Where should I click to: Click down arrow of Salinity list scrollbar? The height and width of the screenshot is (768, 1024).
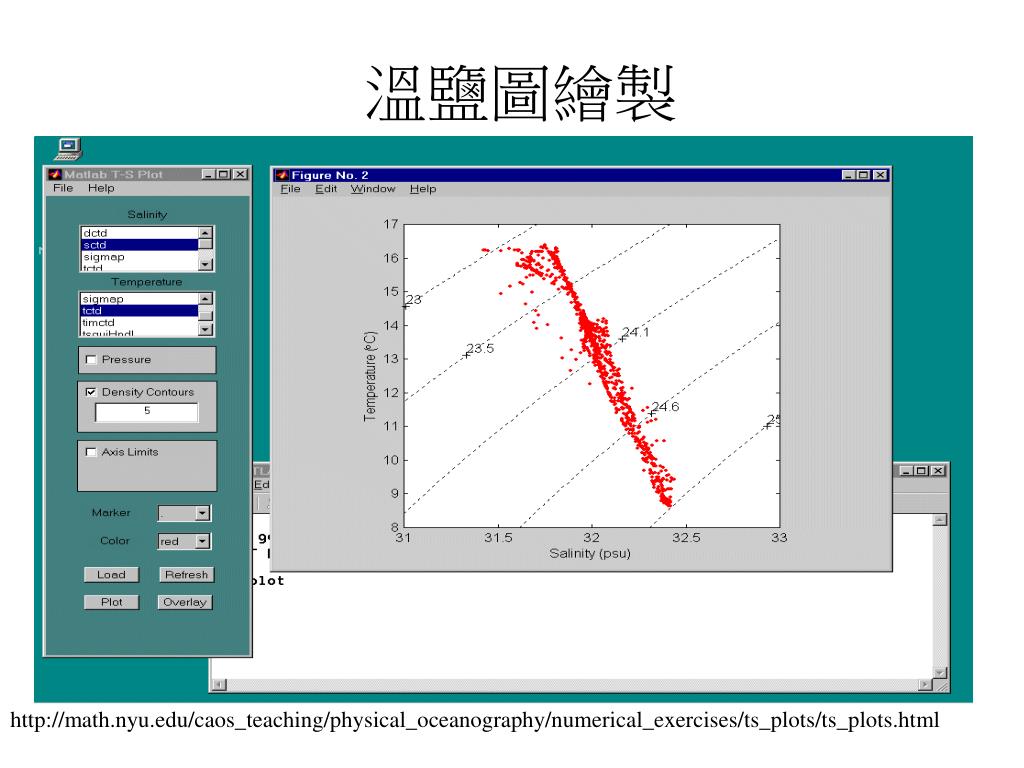click(206, 264)
